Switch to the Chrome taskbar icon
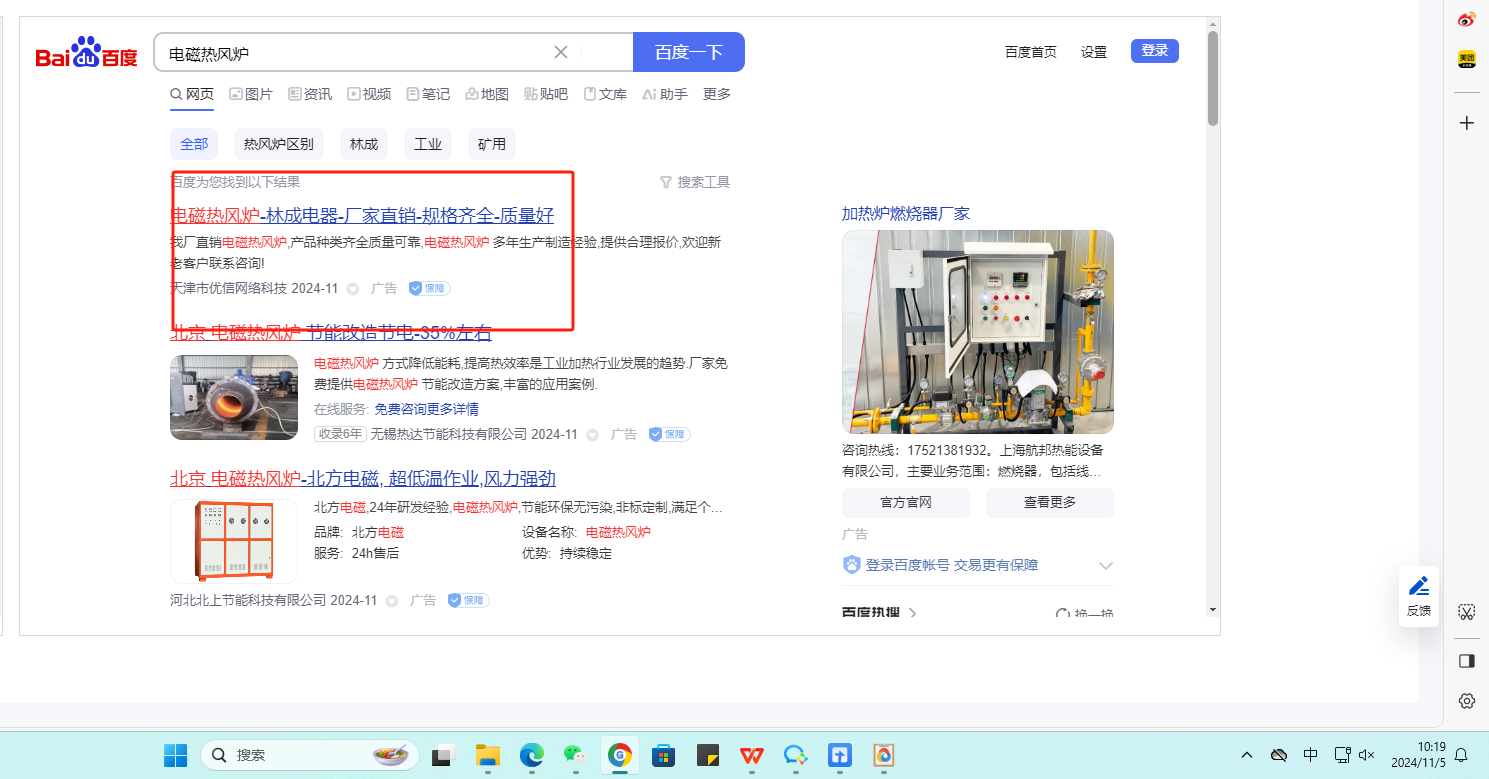The height and width of the screenshot is (779, 1489). 619,755
